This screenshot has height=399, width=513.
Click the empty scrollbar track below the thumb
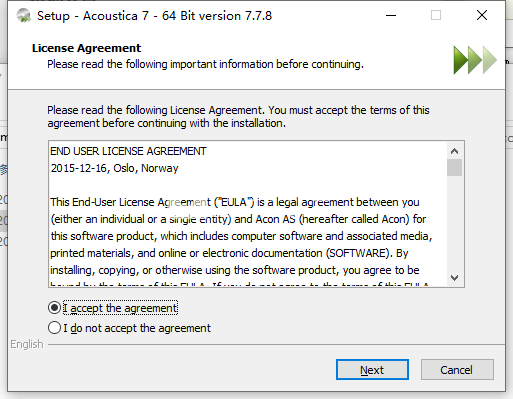[454, 222]
